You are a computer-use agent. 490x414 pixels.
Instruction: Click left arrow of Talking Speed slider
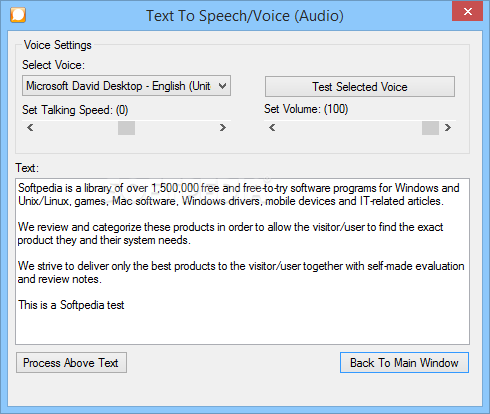[30, 128]
